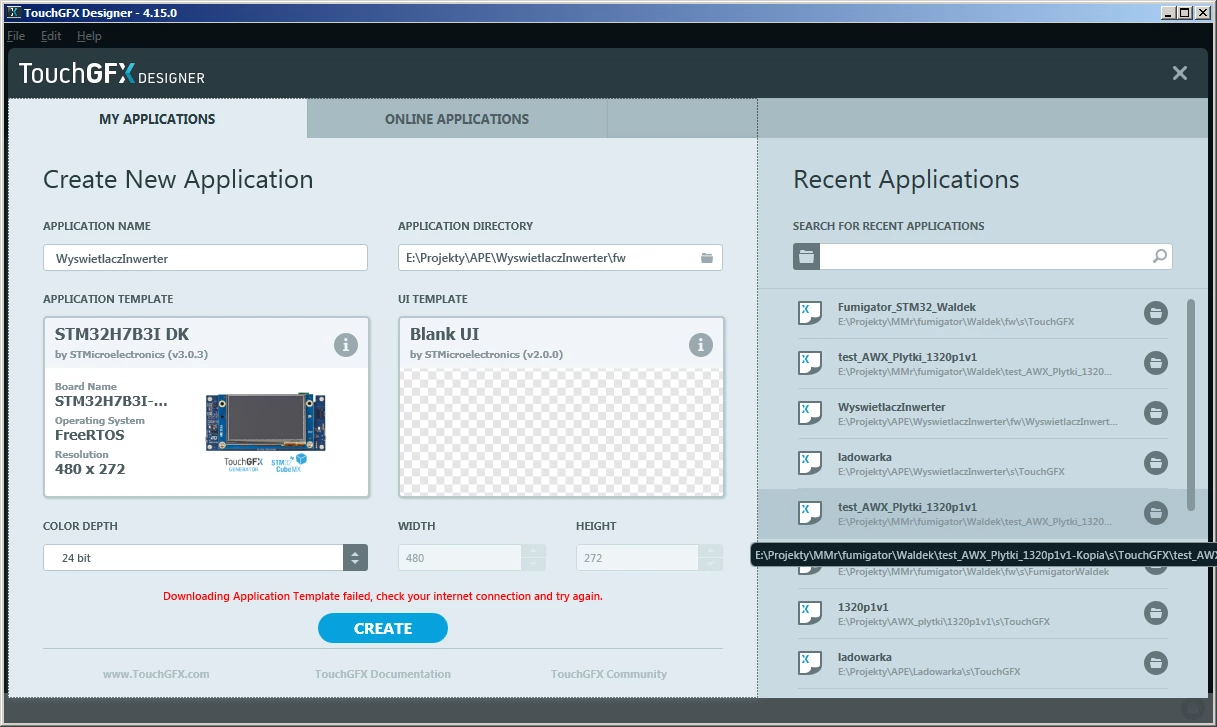This screenshot has width=1217, height=727.
Task: Browse for recent application folder button
Action: (x=806, y=257)
